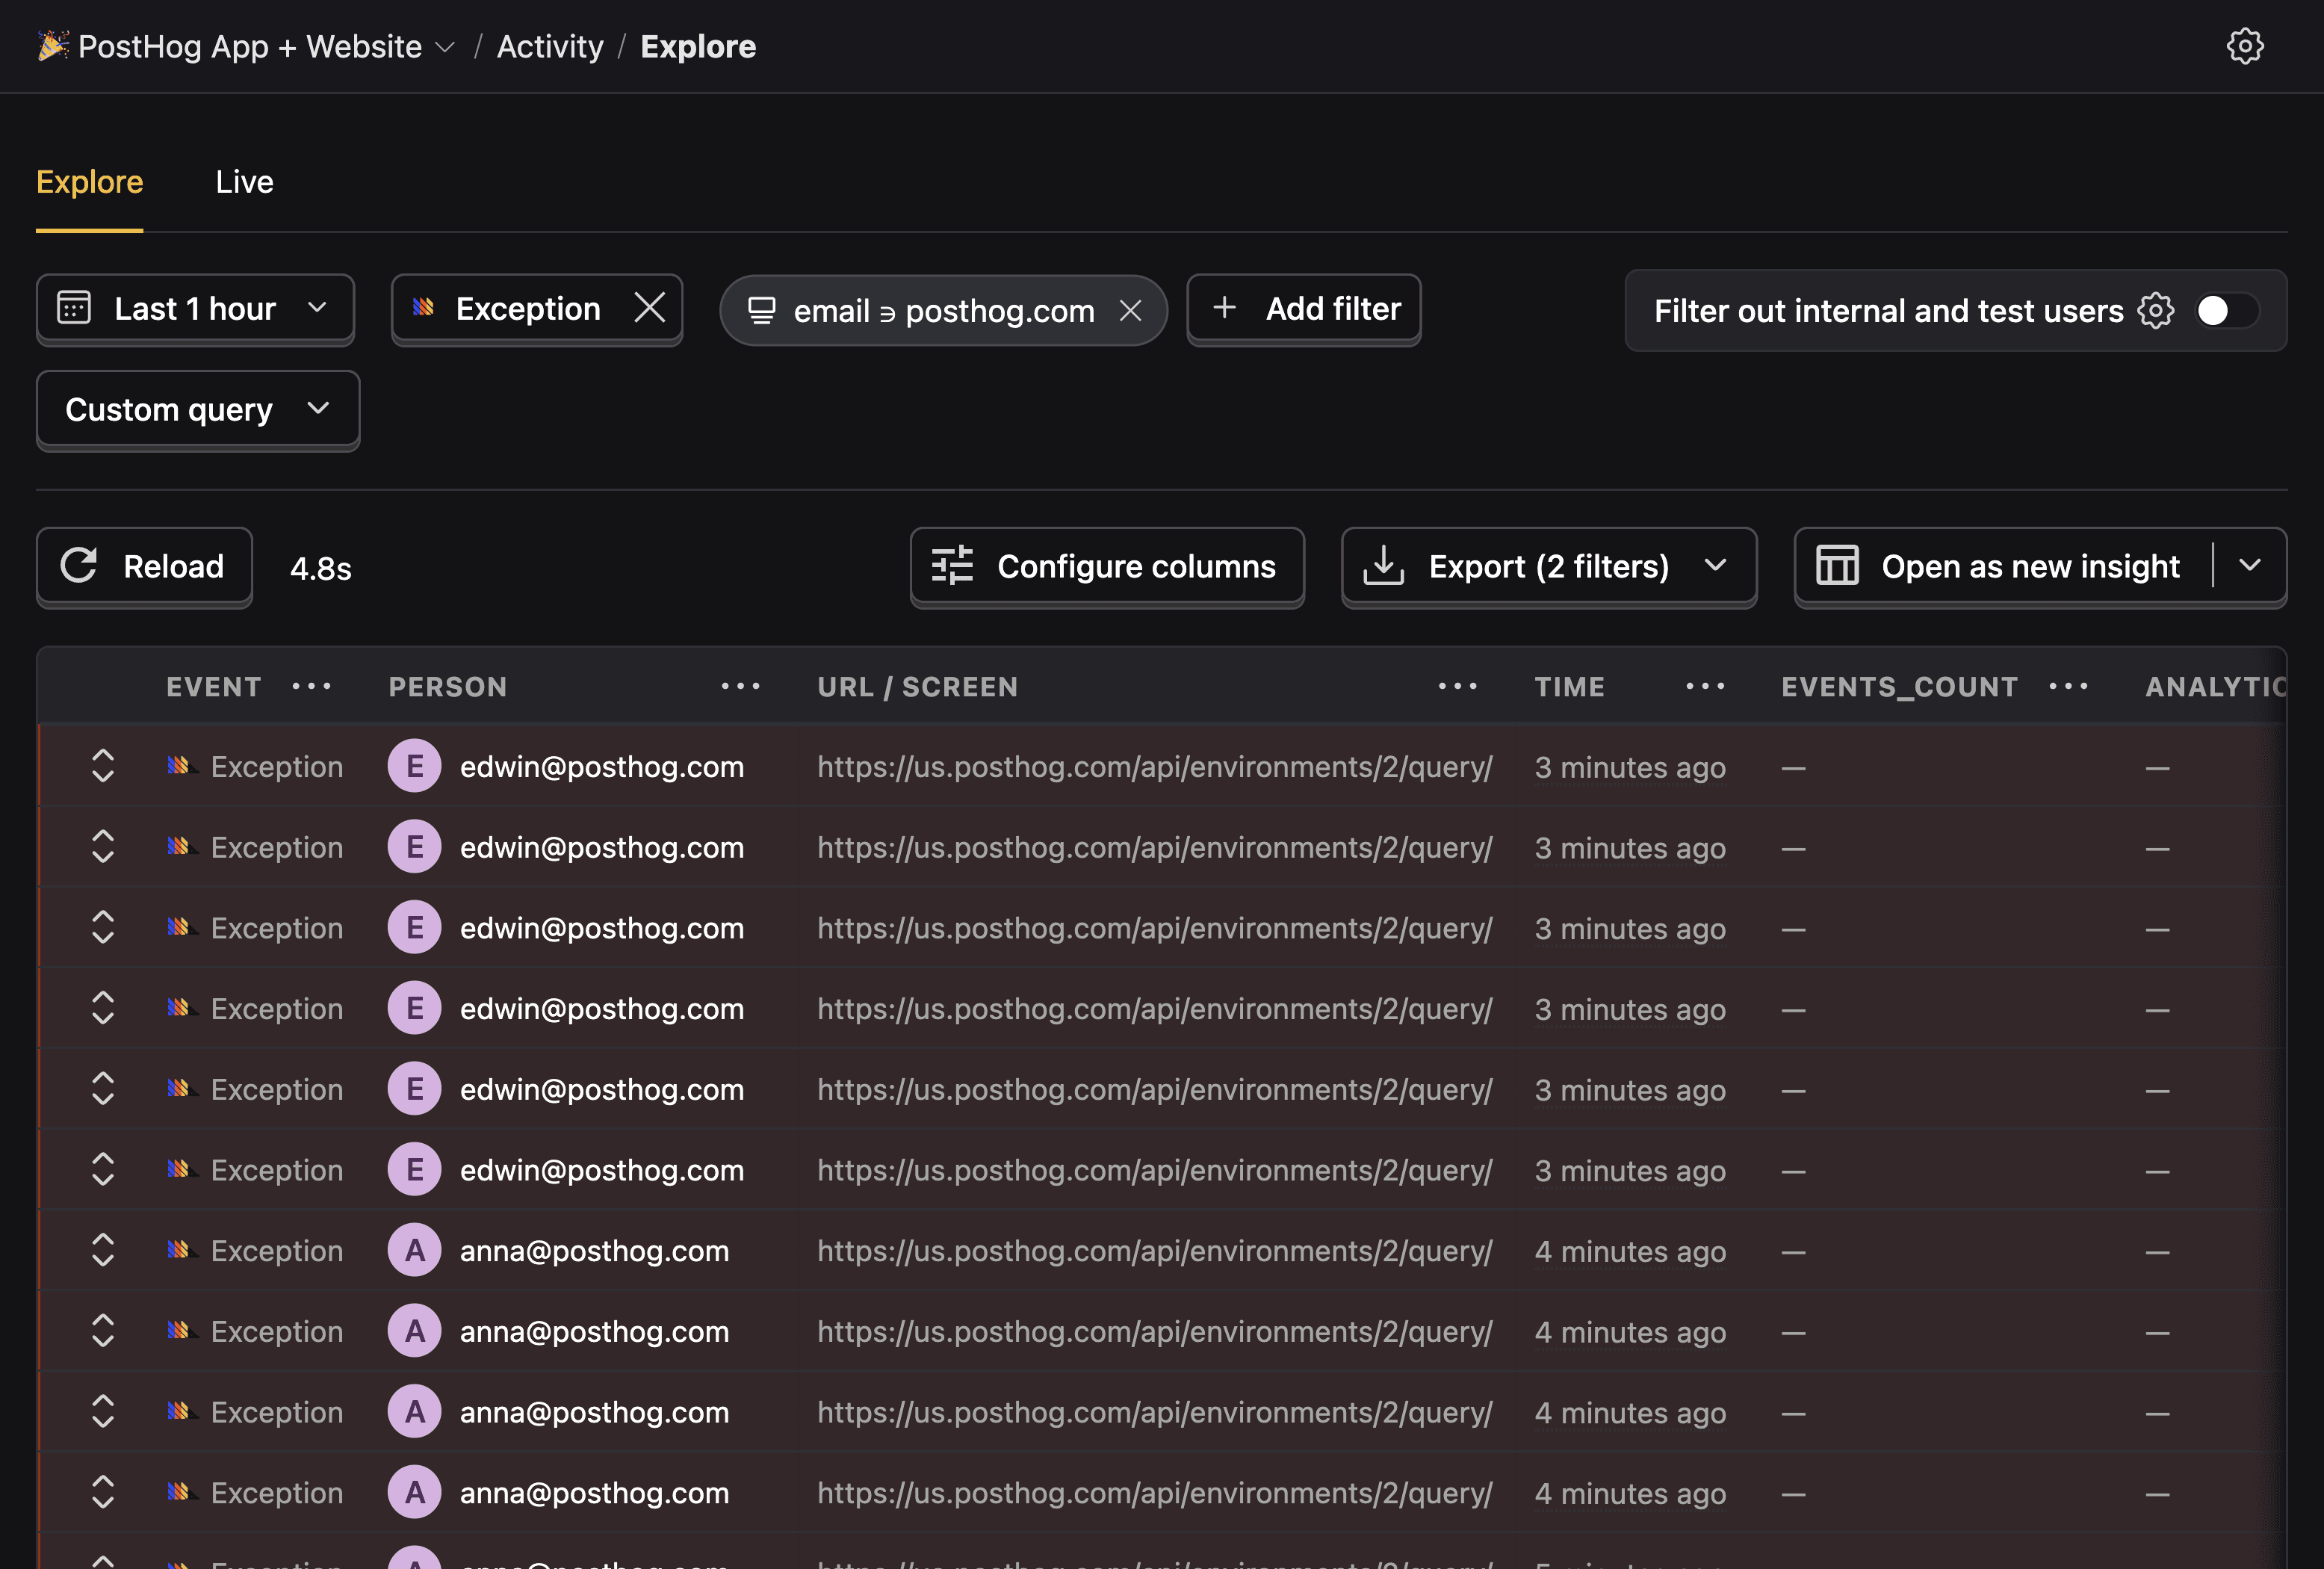This screenshot has height=1569, width=2324.
Task: Click the calendar icon in date range button
Action: click(74, 308)
